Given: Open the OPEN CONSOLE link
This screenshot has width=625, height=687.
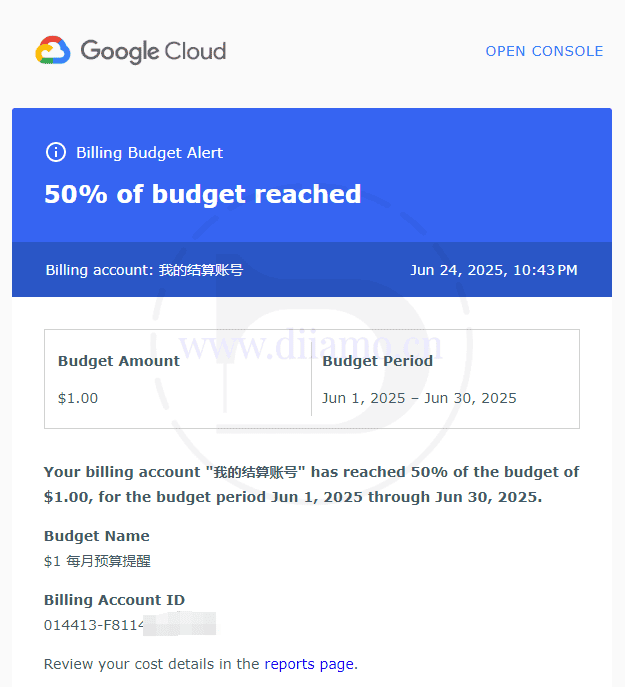Looking at the screenshot, I should [x=544, y=51].
